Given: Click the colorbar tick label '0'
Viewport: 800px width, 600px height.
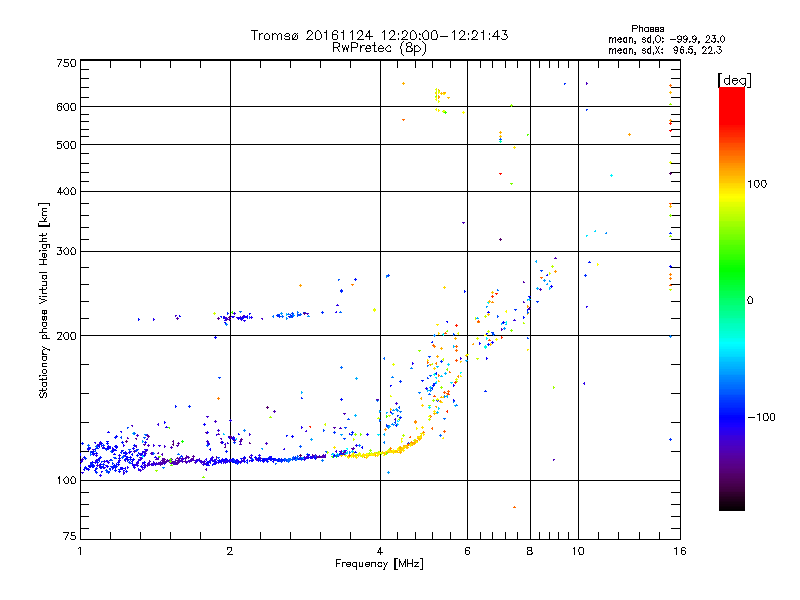Looking at the screenshot, I should (750, 300).
